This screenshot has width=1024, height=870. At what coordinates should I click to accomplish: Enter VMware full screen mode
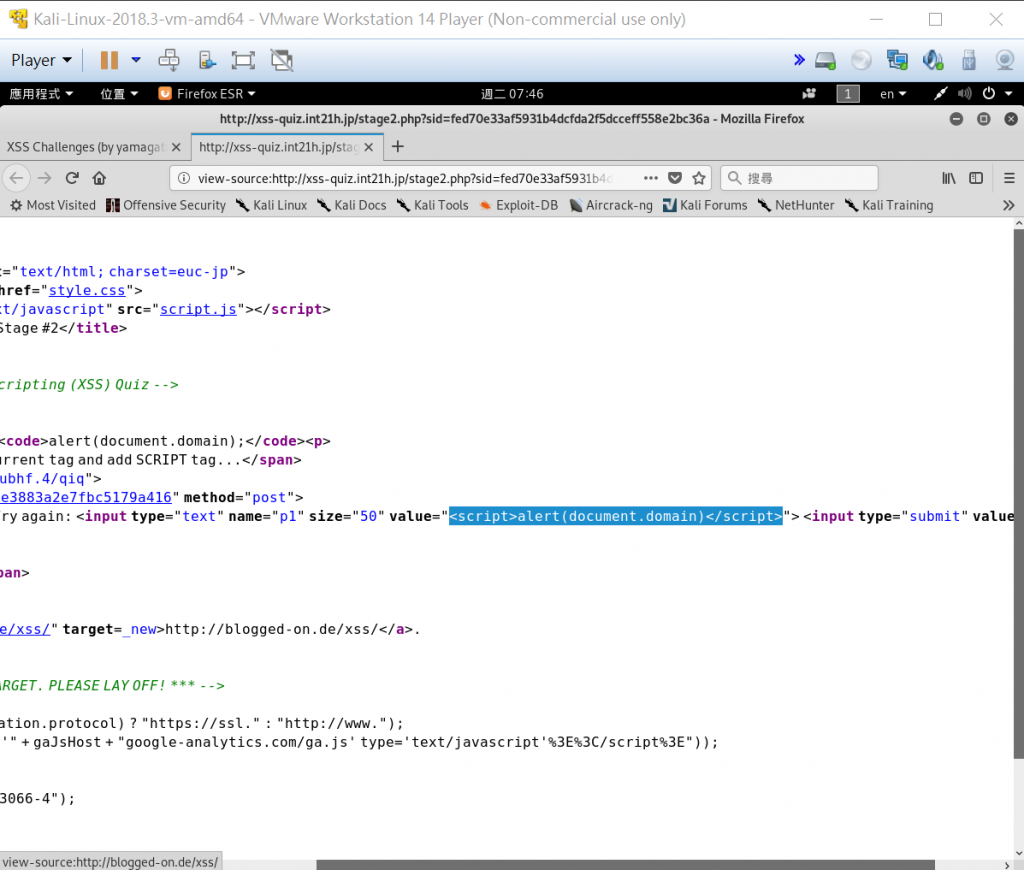243,60
